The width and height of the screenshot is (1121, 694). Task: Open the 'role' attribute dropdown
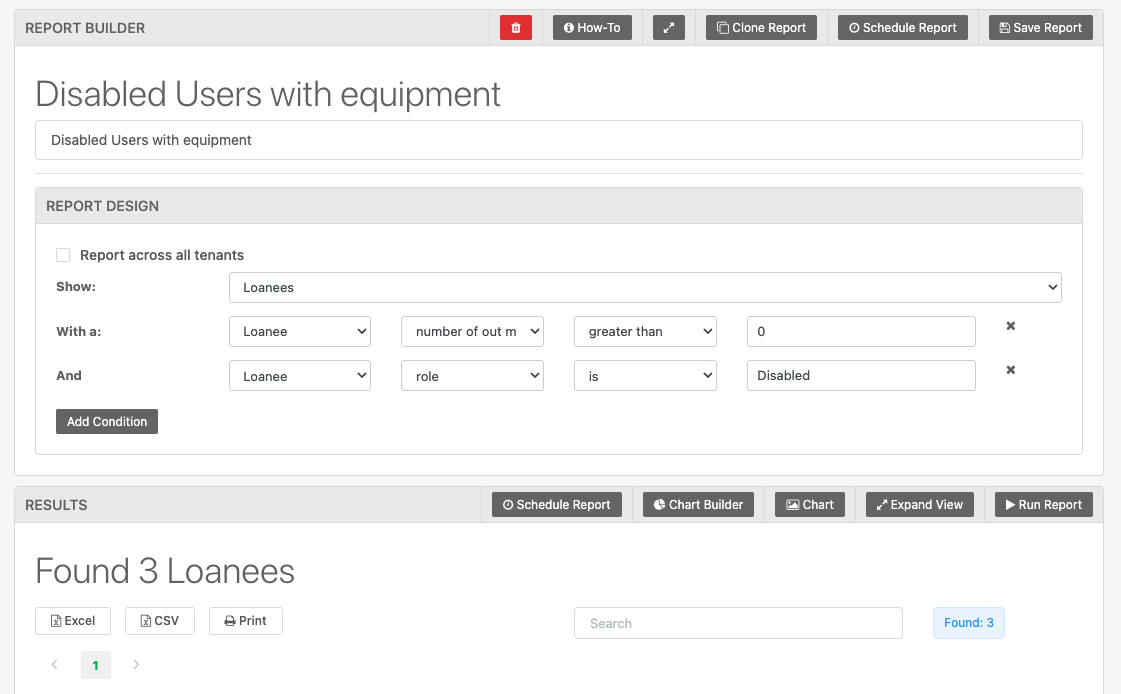(472, 375)
